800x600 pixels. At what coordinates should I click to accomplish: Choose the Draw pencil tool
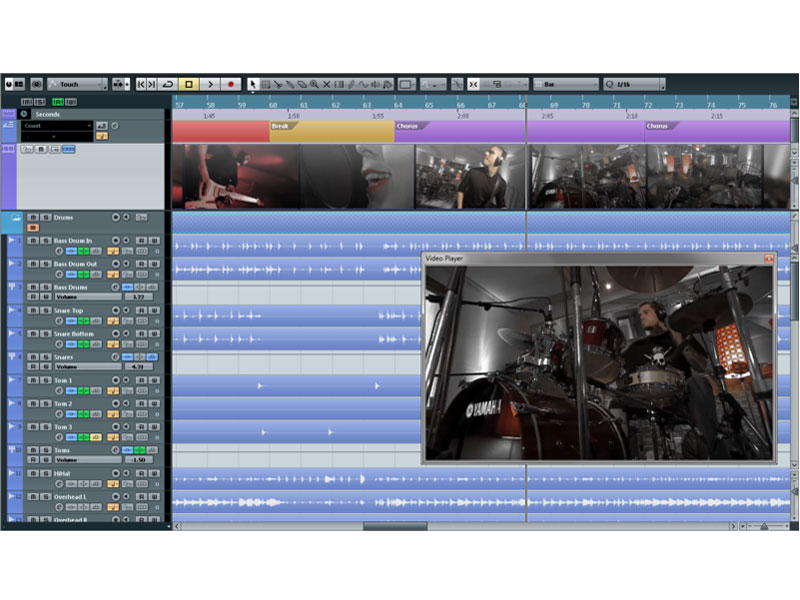[350, 84]
